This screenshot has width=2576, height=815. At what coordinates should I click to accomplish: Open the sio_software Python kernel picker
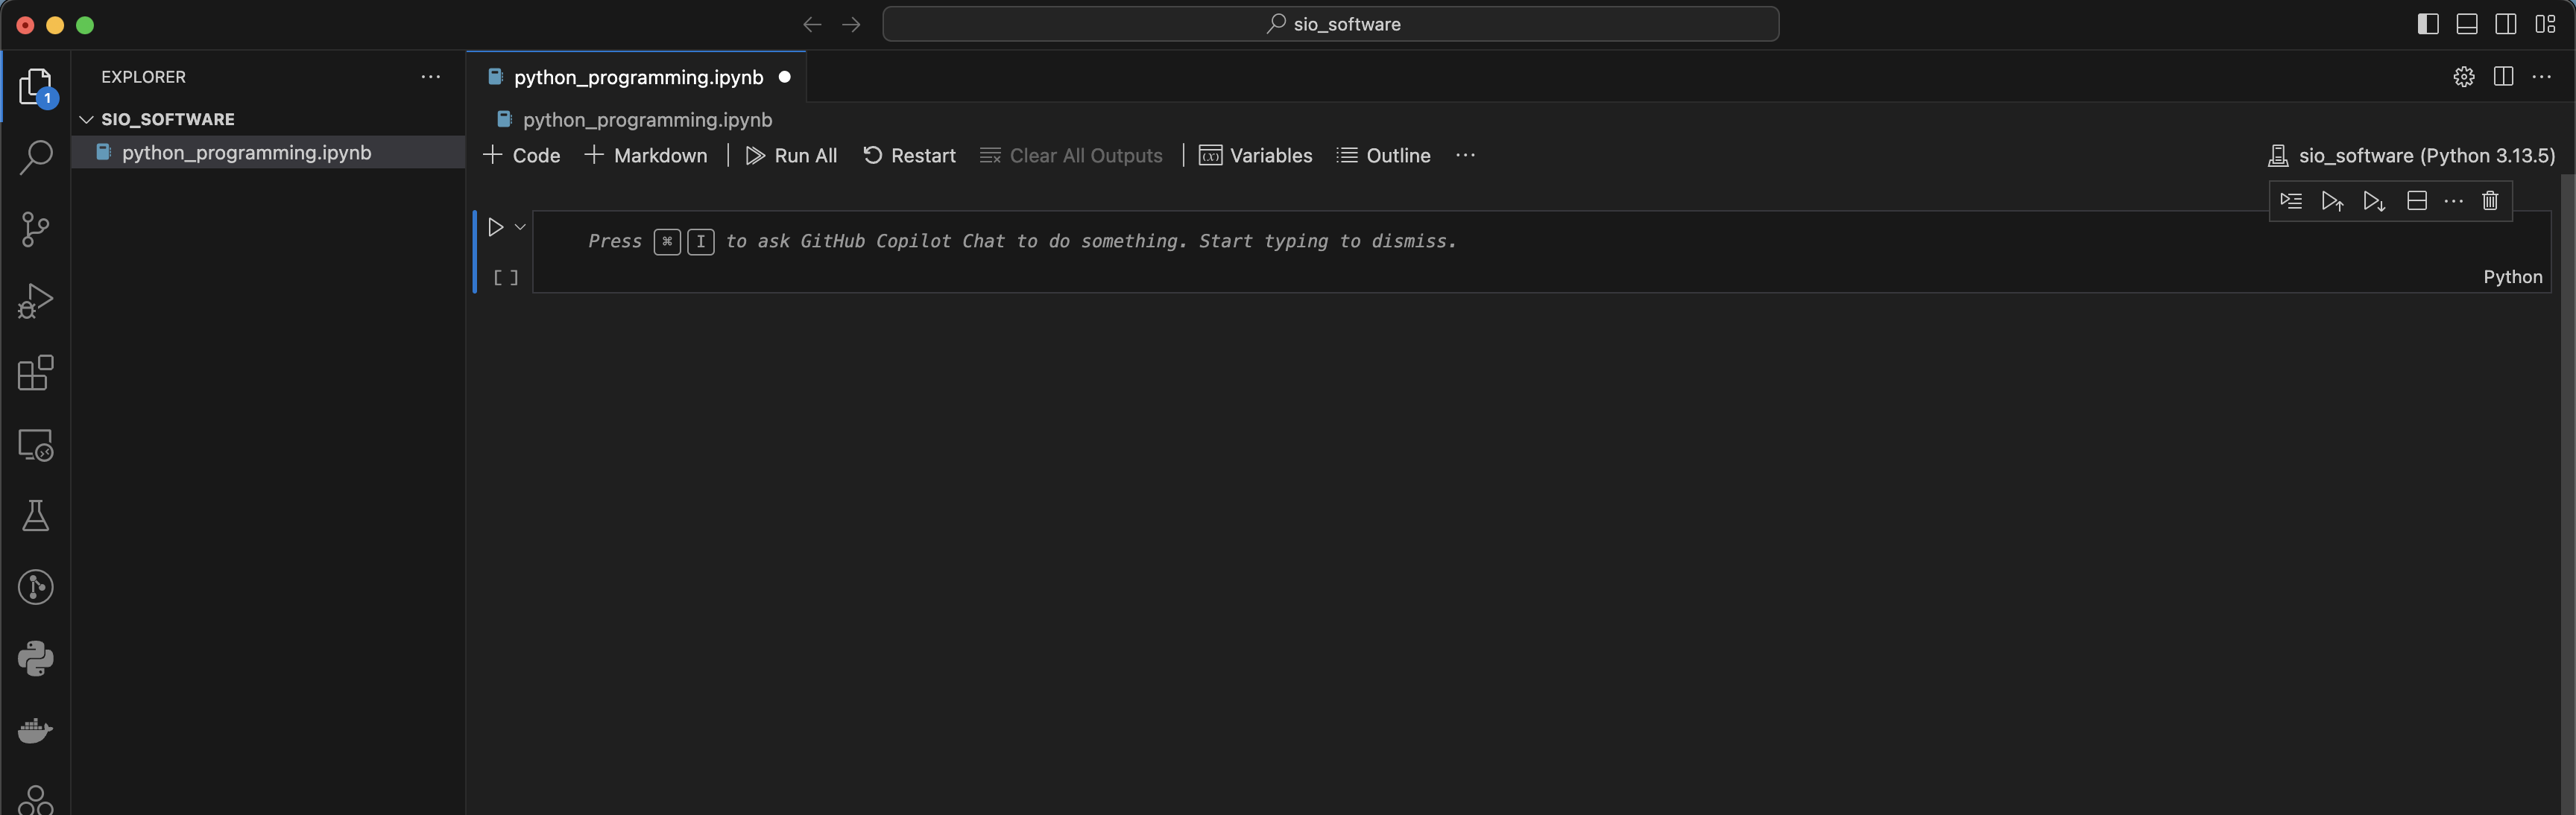[x=2411, y=156]
